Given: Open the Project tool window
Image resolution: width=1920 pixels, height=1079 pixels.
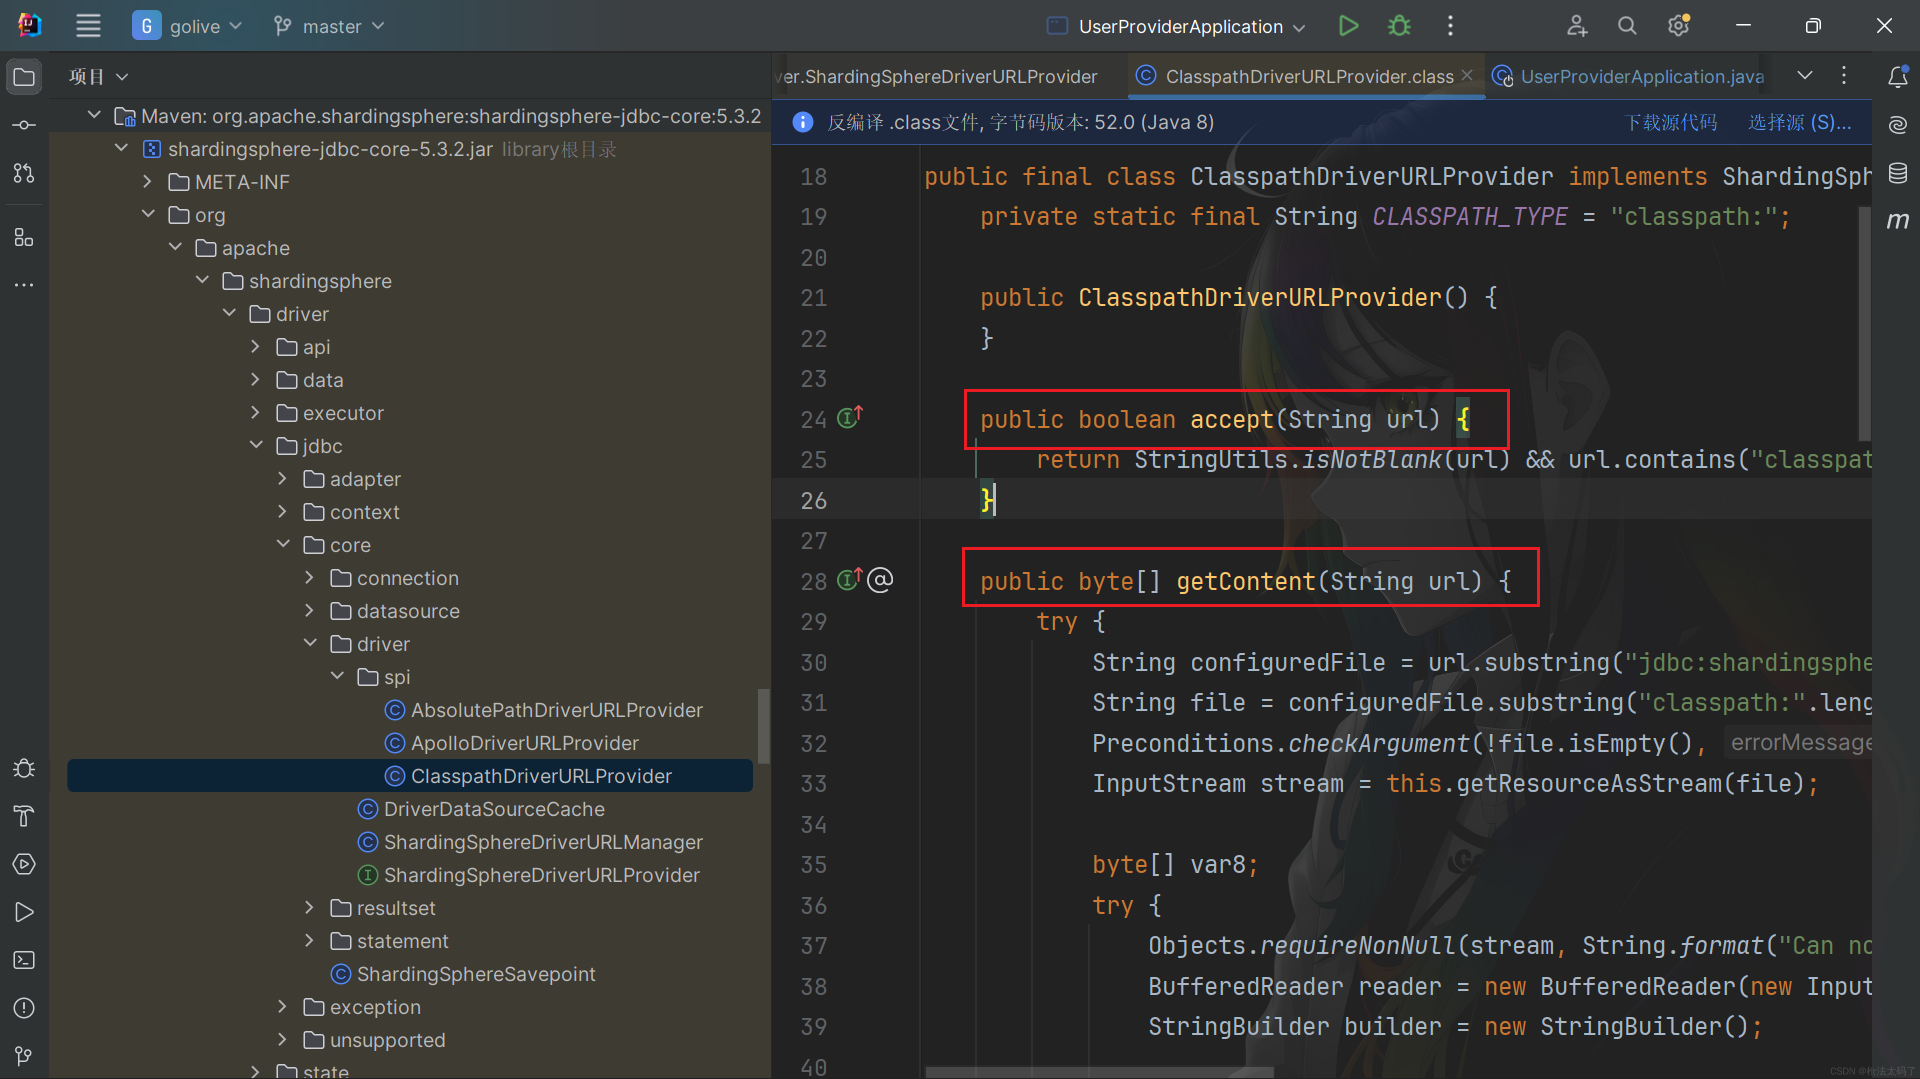Looking at the screenshot, I should click(x=24, y=77).
